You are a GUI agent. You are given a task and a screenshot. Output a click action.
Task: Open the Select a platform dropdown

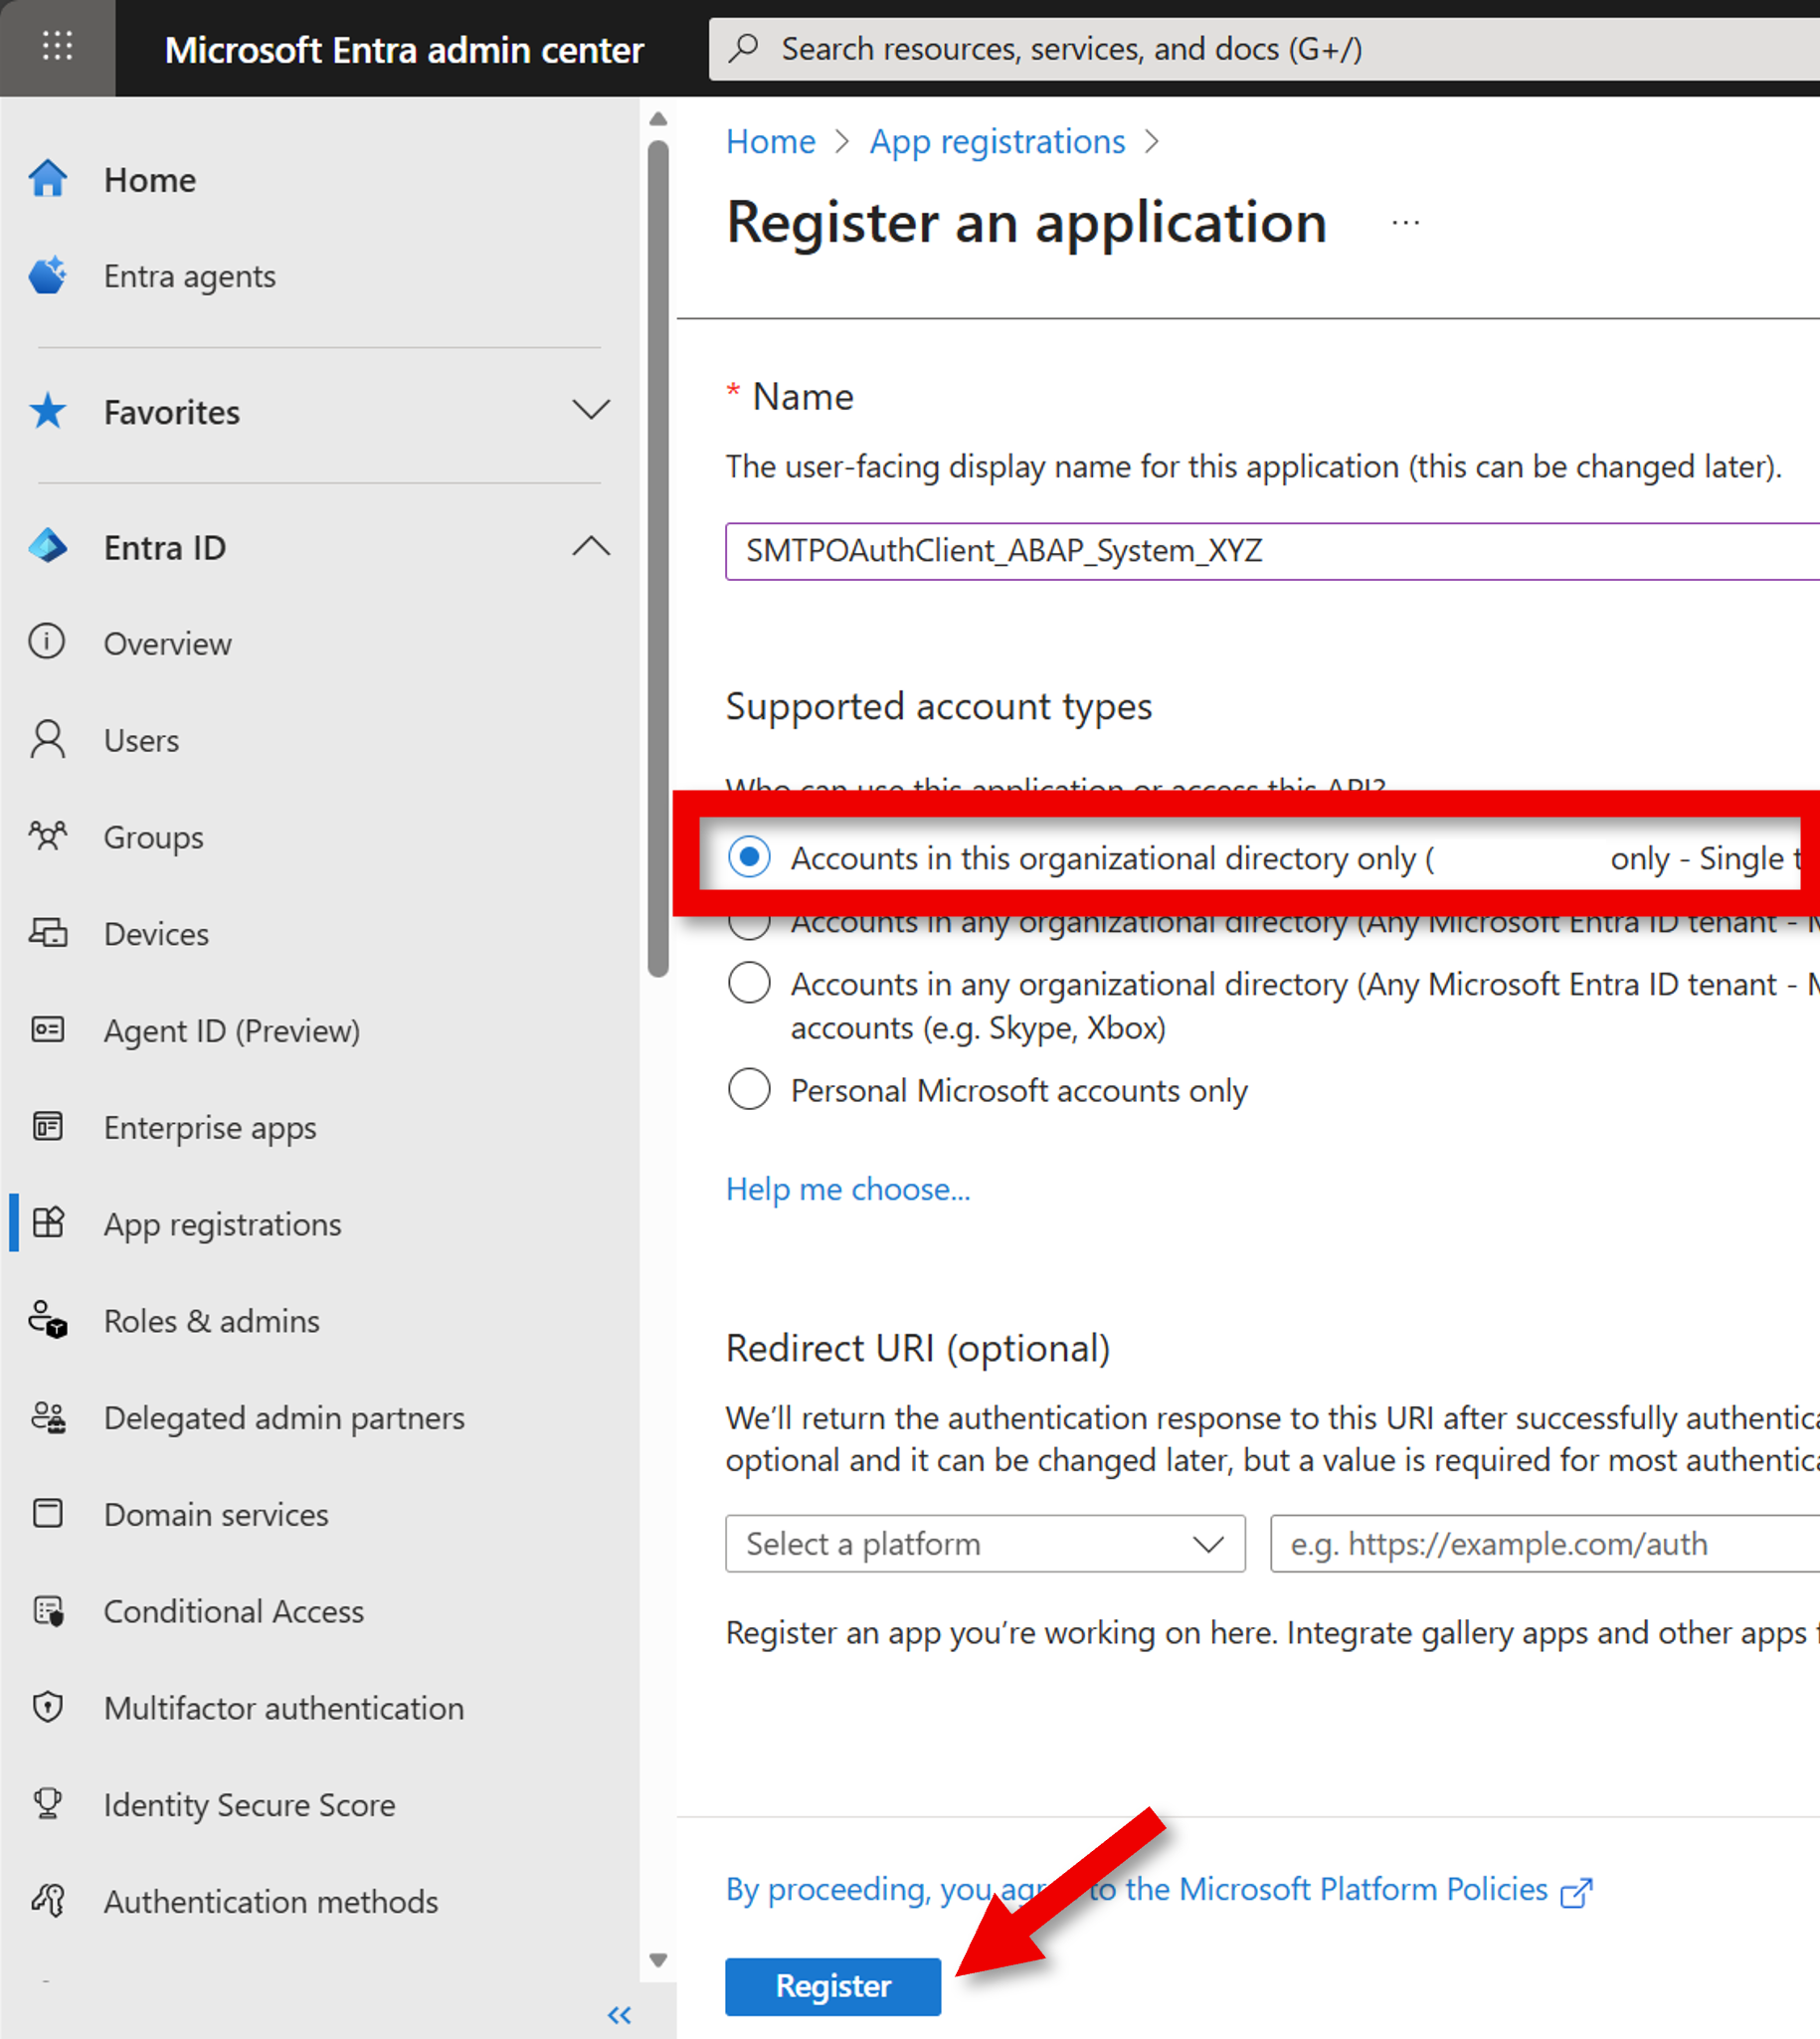pos(985,1543)
